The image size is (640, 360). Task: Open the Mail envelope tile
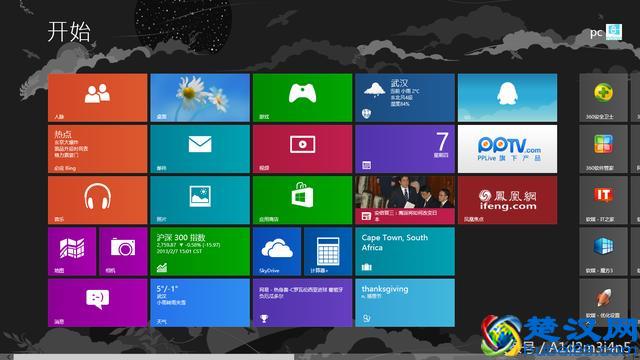point(200,149)
